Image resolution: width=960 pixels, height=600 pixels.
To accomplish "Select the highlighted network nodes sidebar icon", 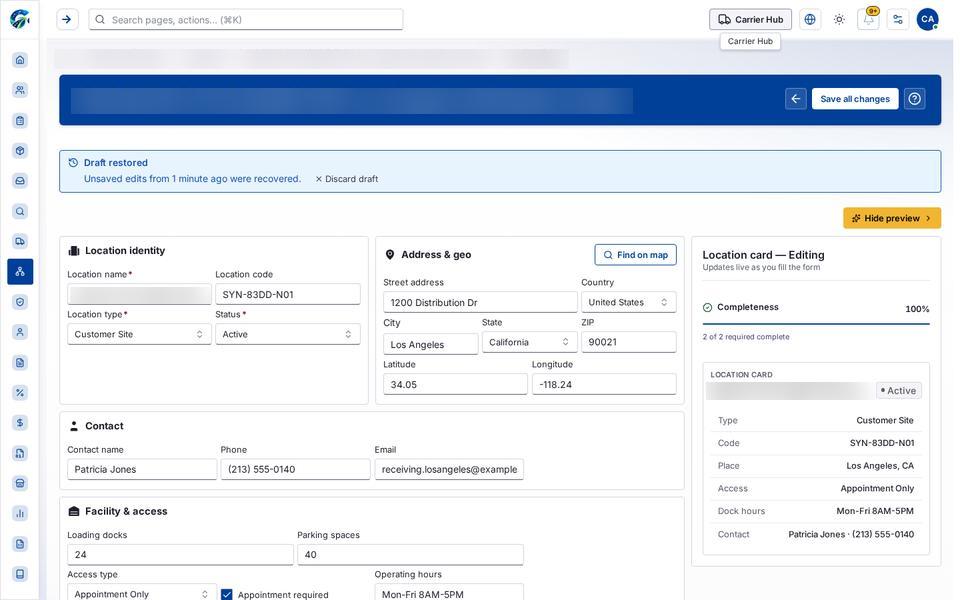I will click(x=20, y=272).
